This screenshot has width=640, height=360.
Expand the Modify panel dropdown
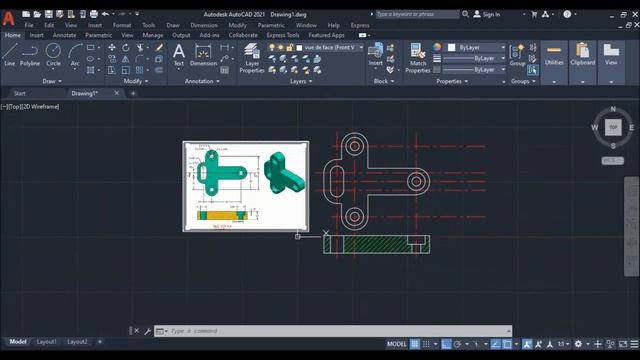pyautogui.click(x=136, y=81)
